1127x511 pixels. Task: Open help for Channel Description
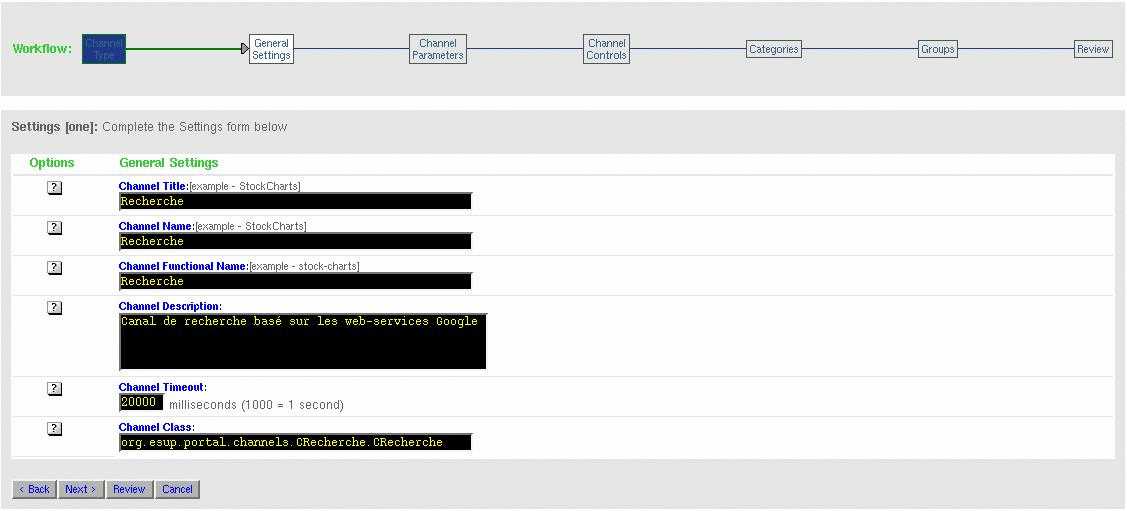tap(55, 308)
